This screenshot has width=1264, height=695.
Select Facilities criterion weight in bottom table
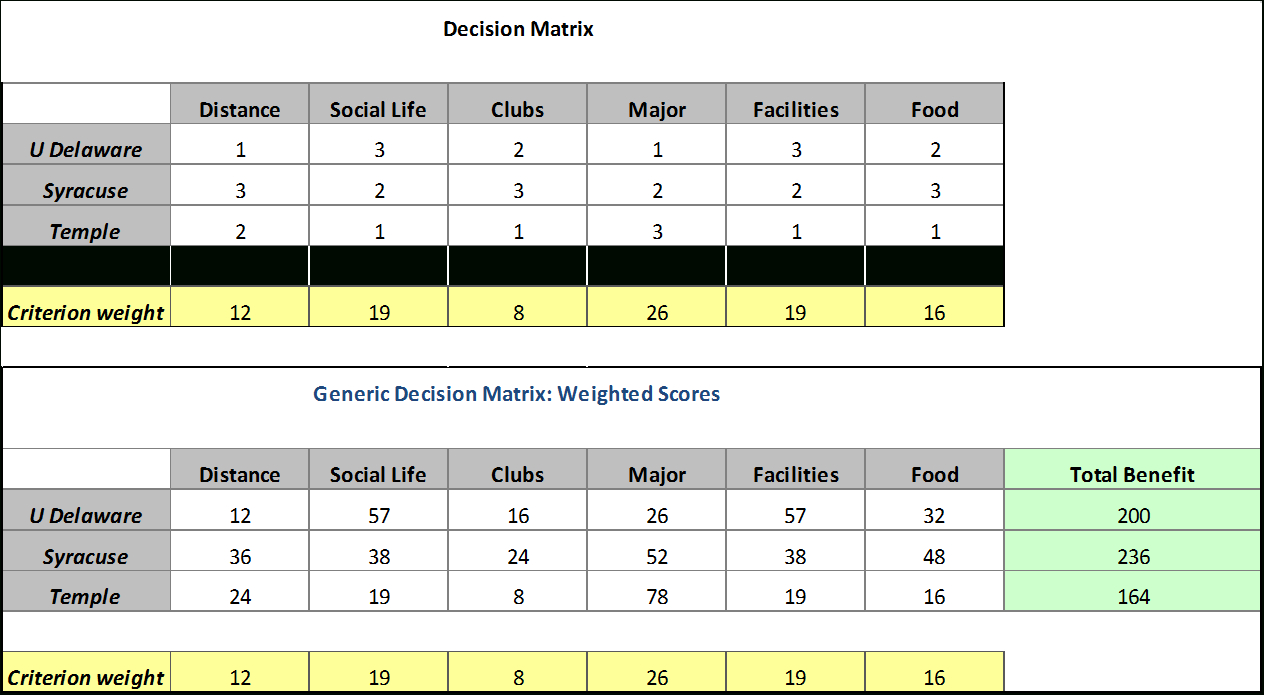click(795, 678)
